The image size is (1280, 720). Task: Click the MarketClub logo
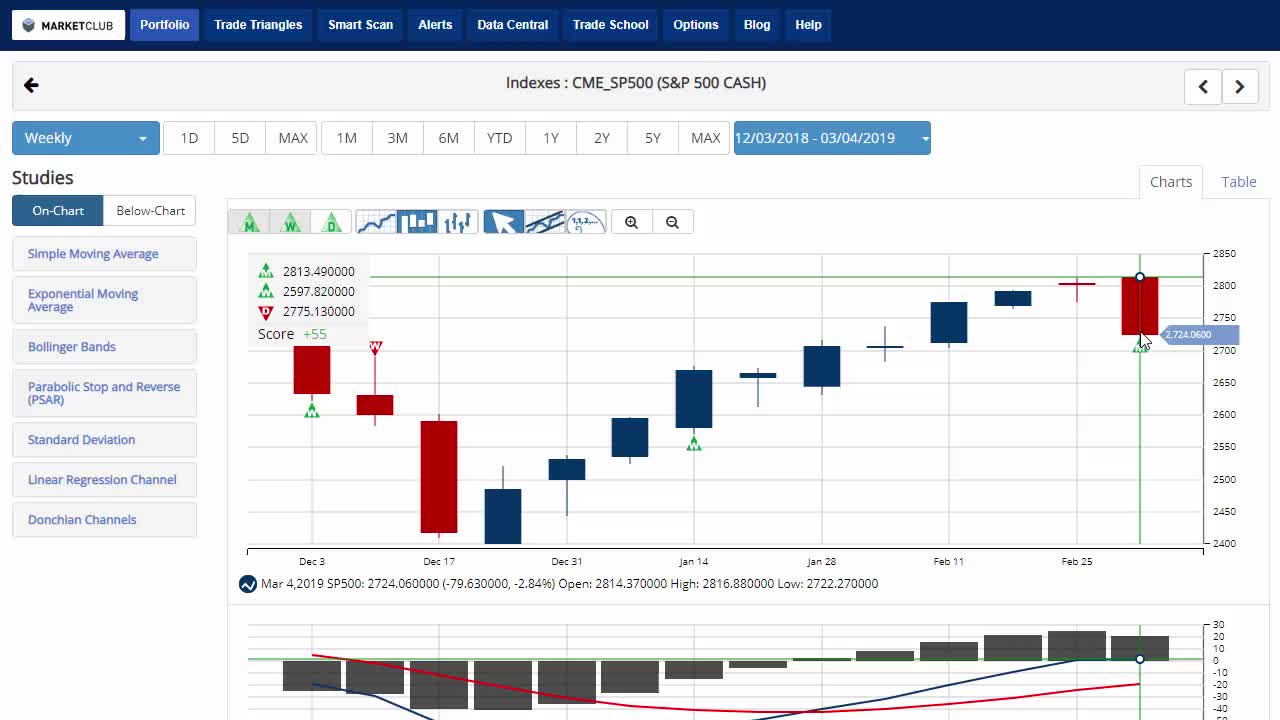pyautogui.click(x=69, y=25)
